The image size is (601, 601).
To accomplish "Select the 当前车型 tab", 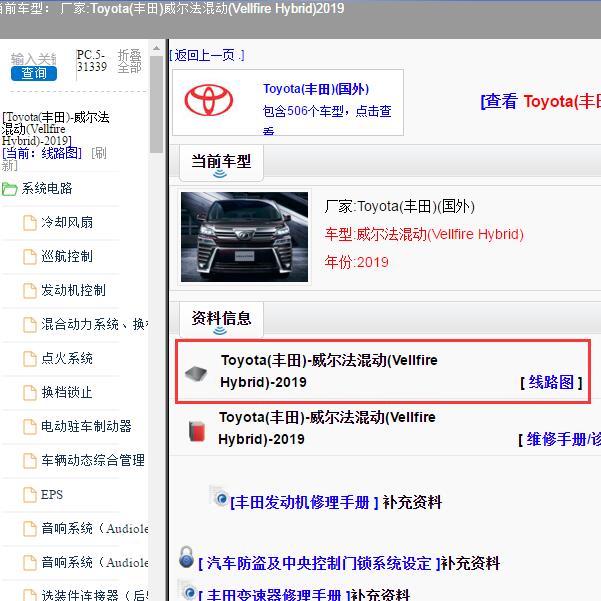I will click(x=221, y=162).
